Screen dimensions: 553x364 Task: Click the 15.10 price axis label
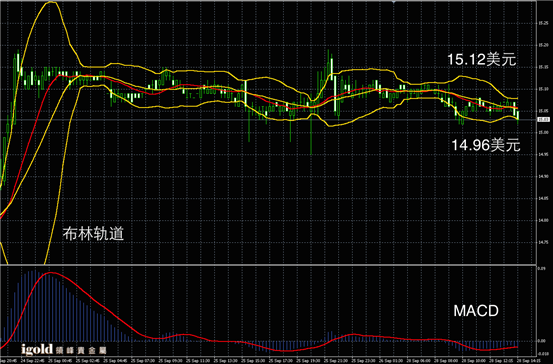pyautogui.click(x=543, y=89)
